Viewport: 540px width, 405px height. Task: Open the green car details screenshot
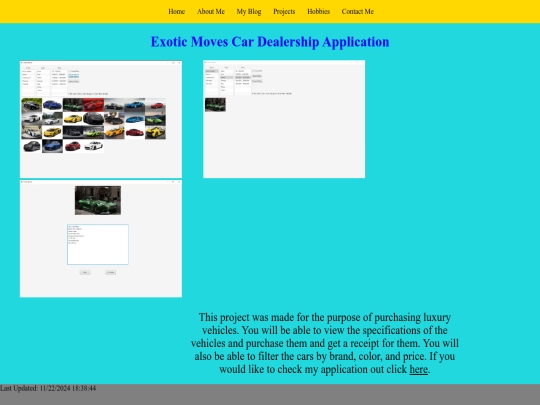click(x=101, y=238)
